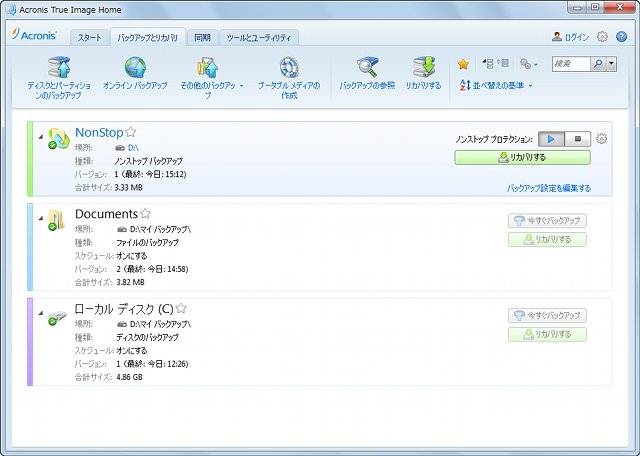Image resolution: width=640 pixels, height=456 pixels.
Task: Click ローカル ディスク (C) schedule オンにする
Action: click(132, 351)
